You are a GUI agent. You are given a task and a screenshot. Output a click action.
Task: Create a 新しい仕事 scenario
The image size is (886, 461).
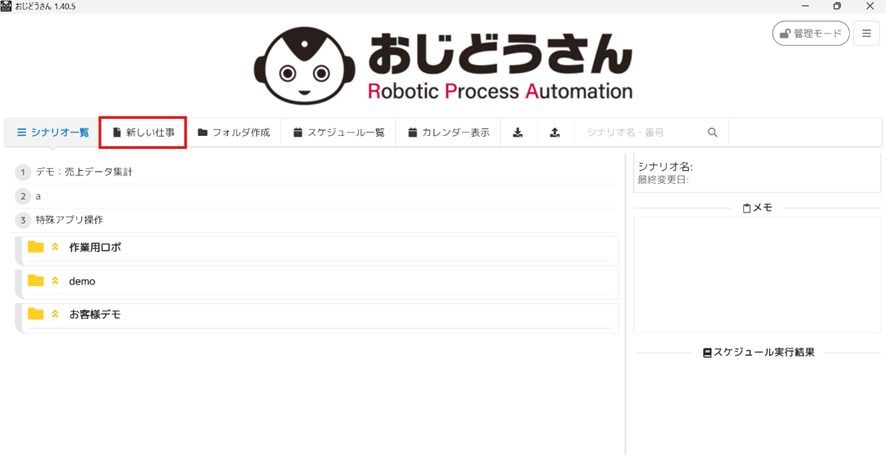143,132
